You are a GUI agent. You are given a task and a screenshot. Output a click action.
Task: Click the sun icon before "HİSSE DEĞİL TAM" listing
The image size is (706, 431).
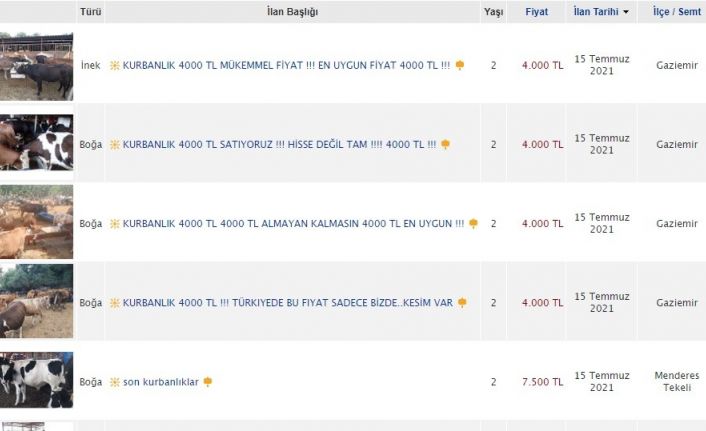[x=115, y=144]
